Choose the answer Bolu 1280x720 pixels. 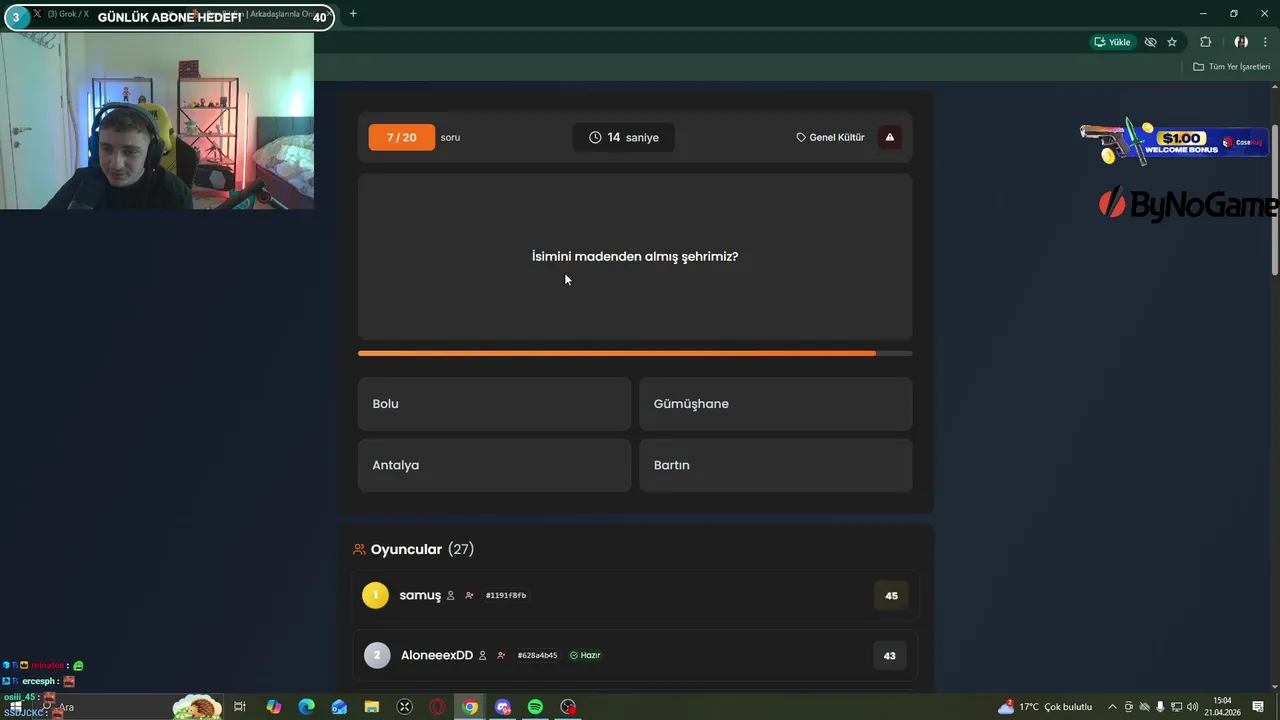(494, 404)
